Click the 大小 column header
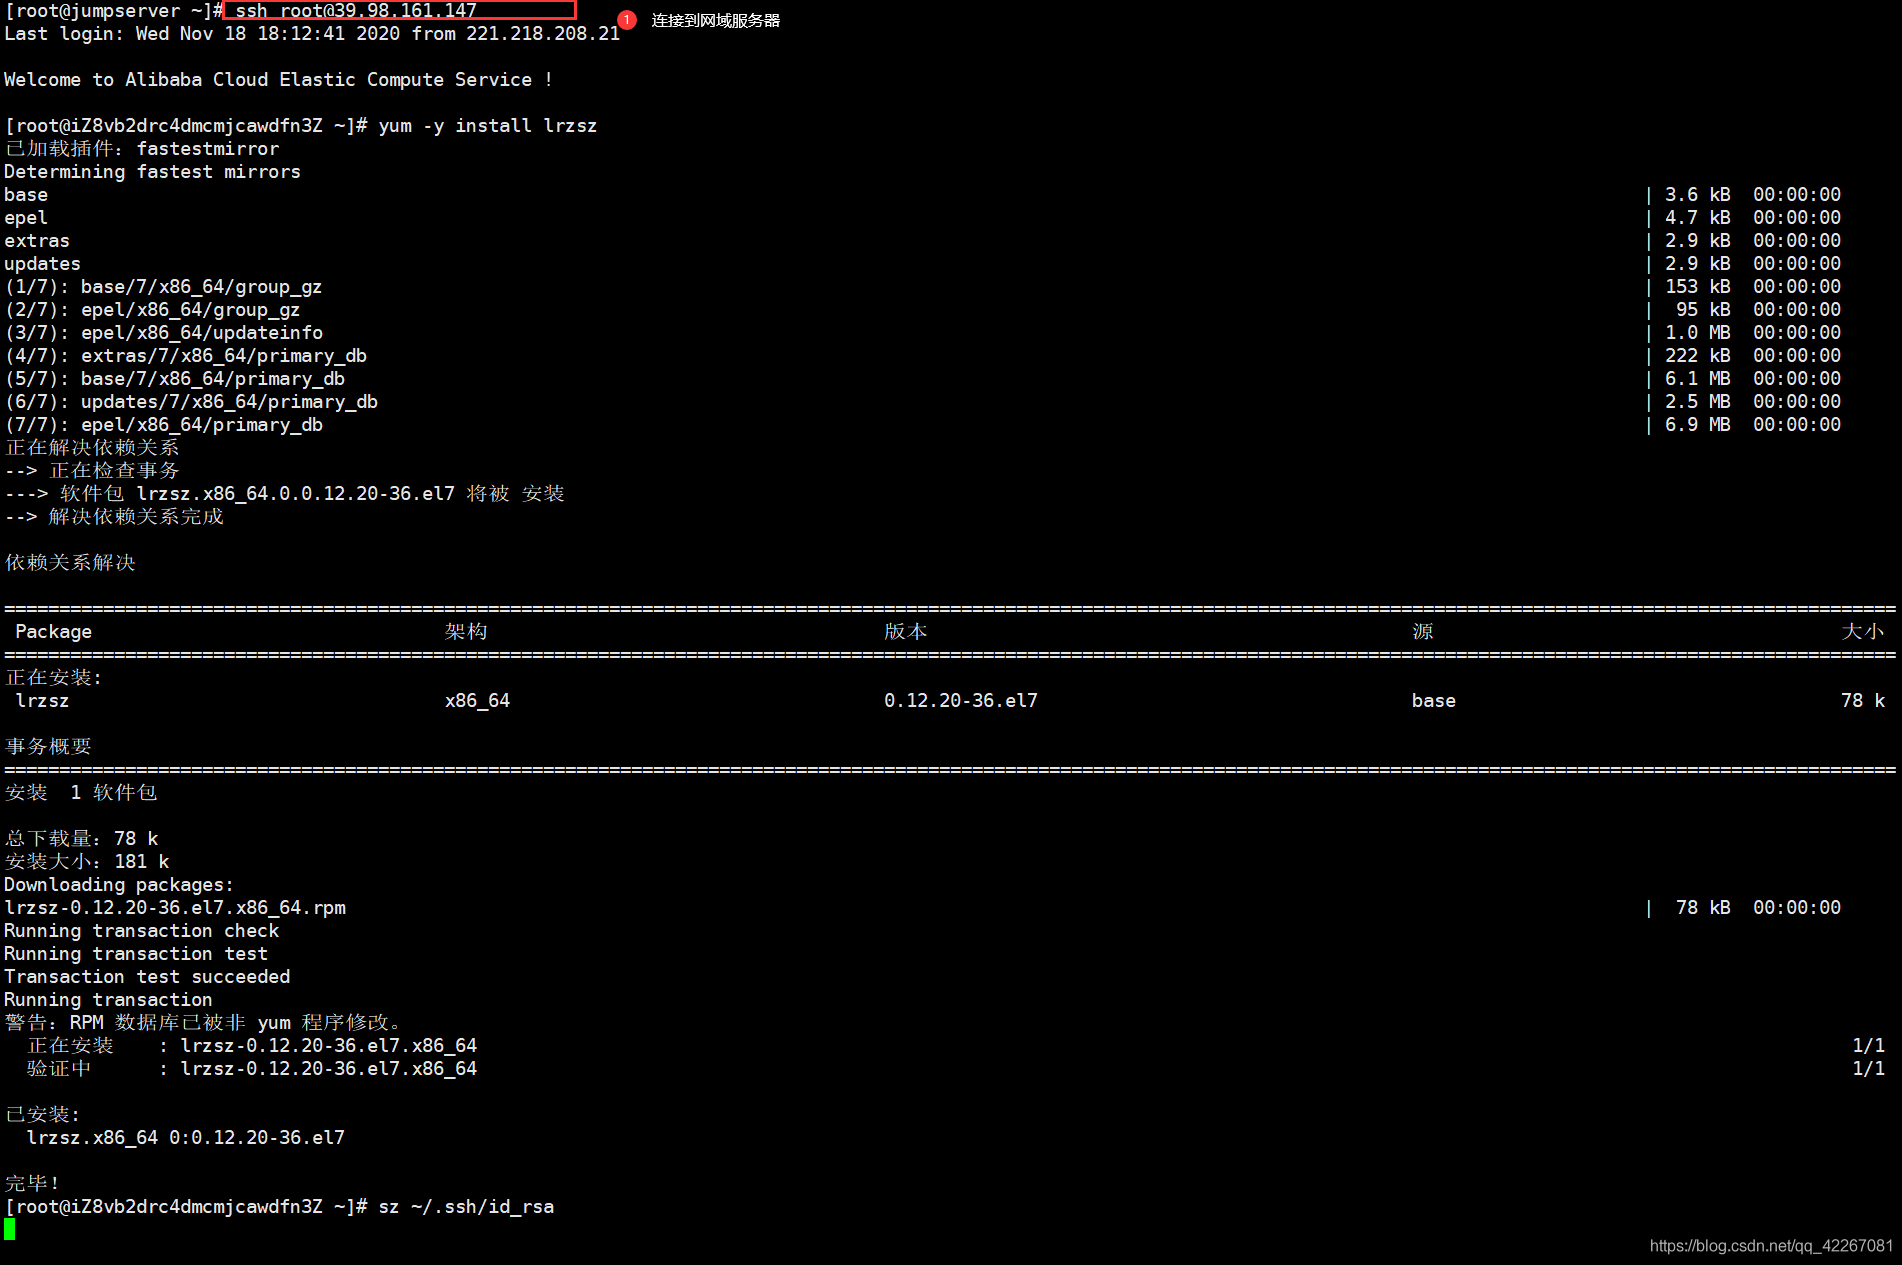The image size is (1902, 1265). pos(1863,631)
